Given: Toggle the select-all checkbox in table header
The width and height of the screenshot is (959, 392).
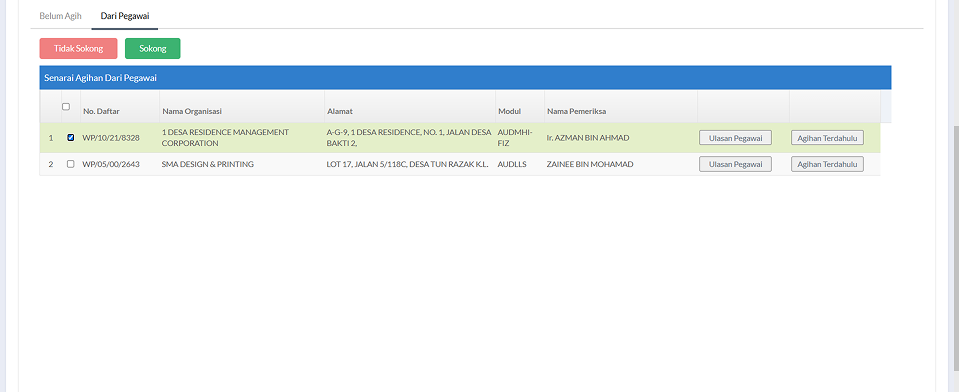Looking at the screenshot, I should pos(66,106).
